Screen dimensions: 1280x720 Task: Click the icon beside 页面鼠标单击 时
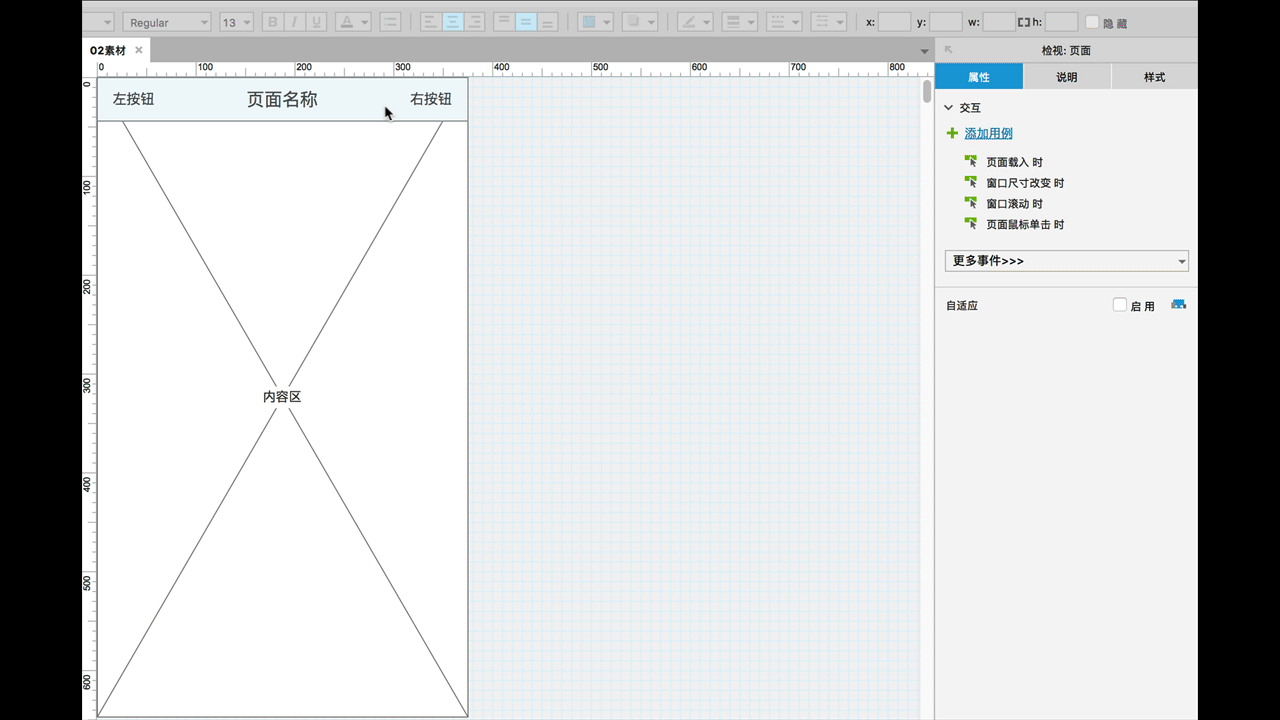(x=970, y=224)
